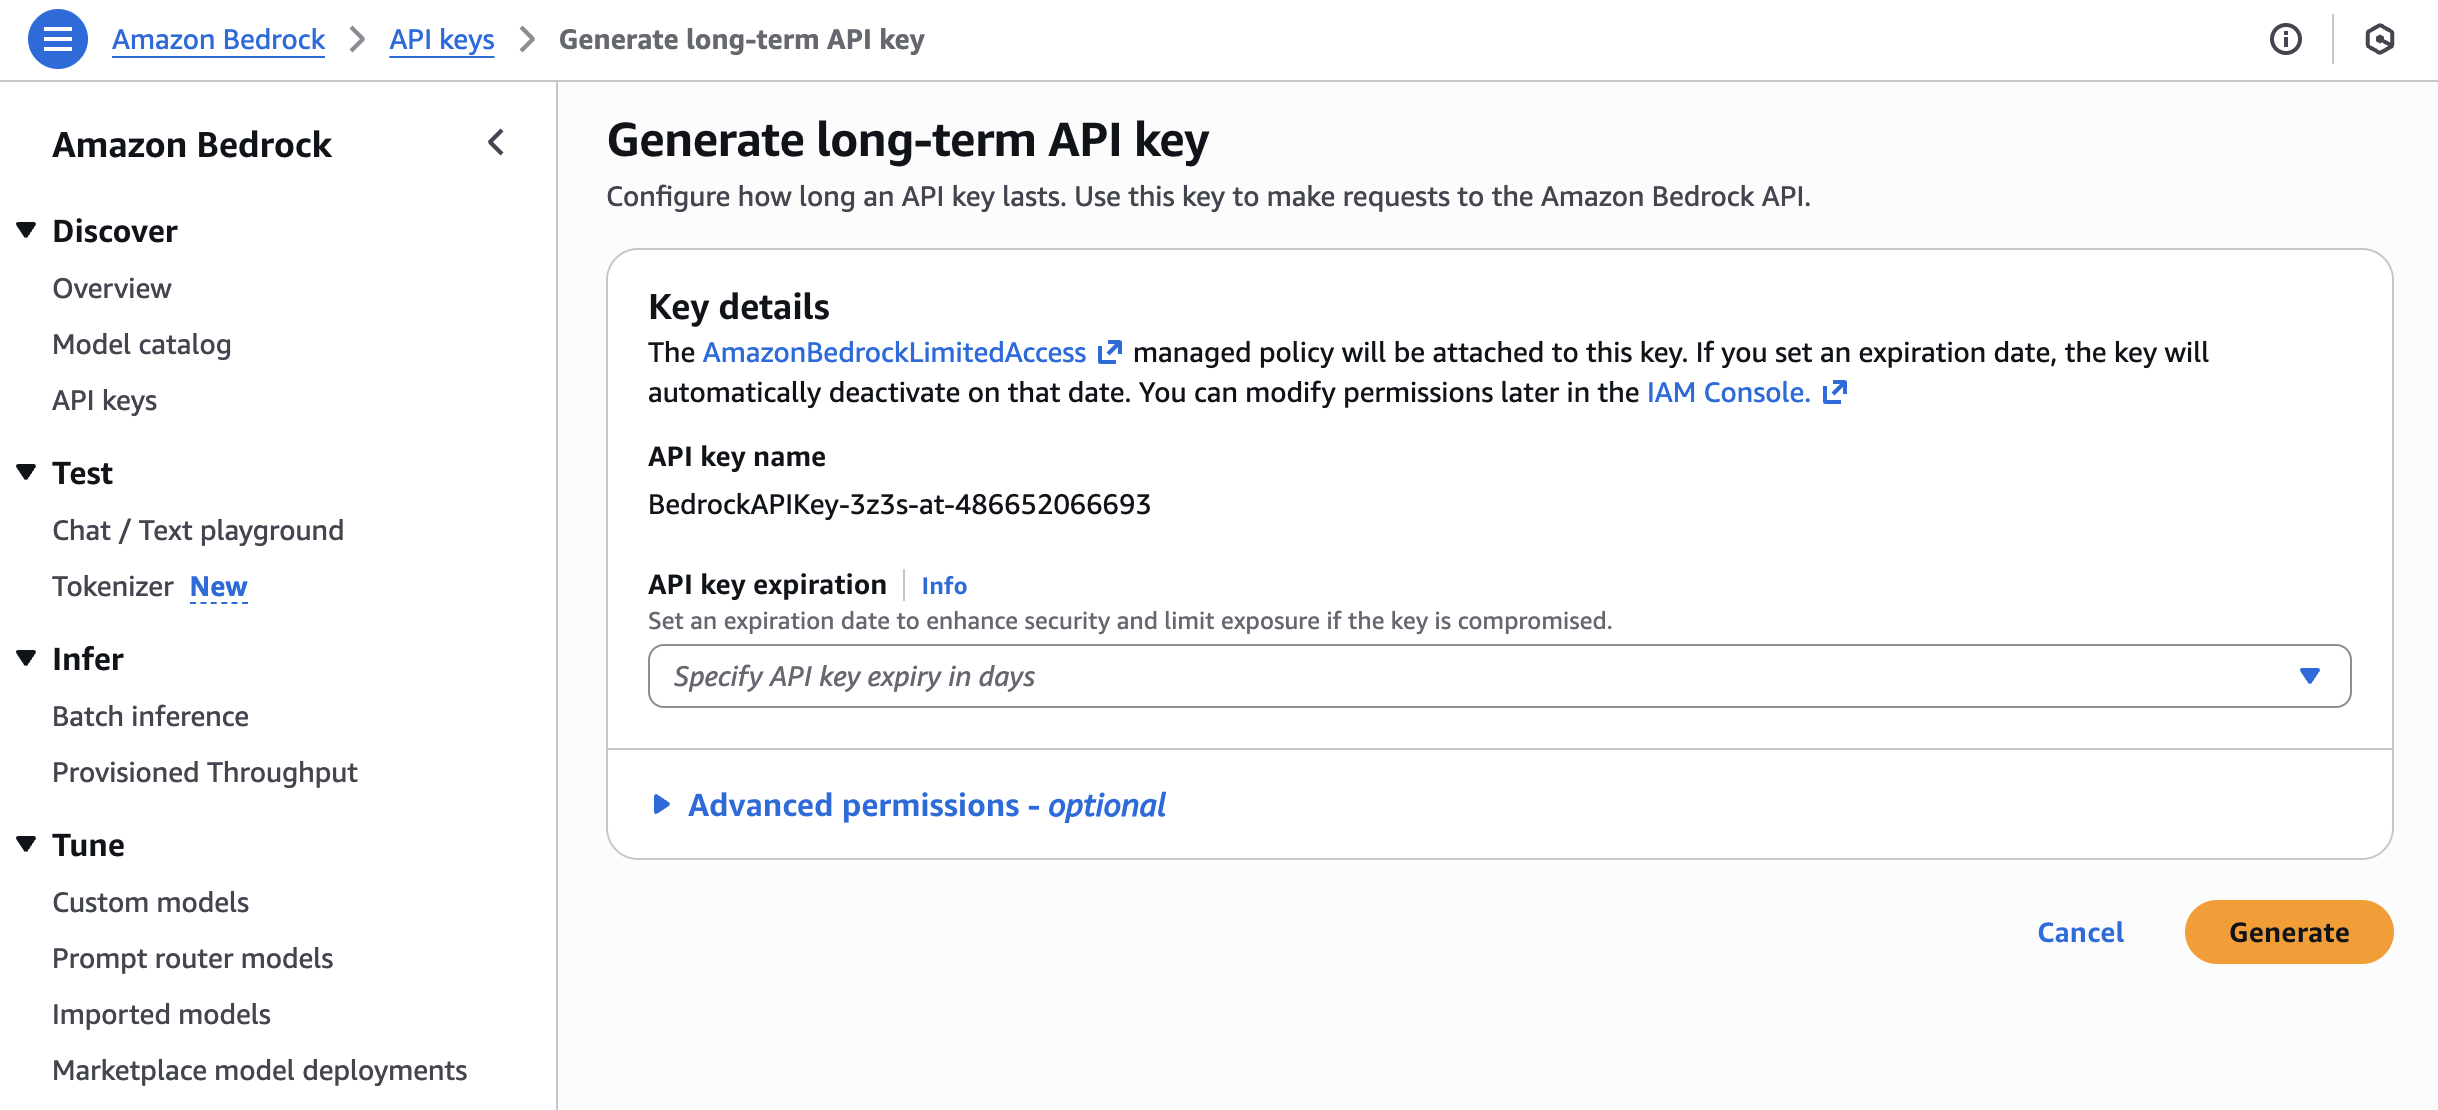Select Marketplace model deployments
This screenshot has width=2438, height=1110.
[x=259, y=1069]
